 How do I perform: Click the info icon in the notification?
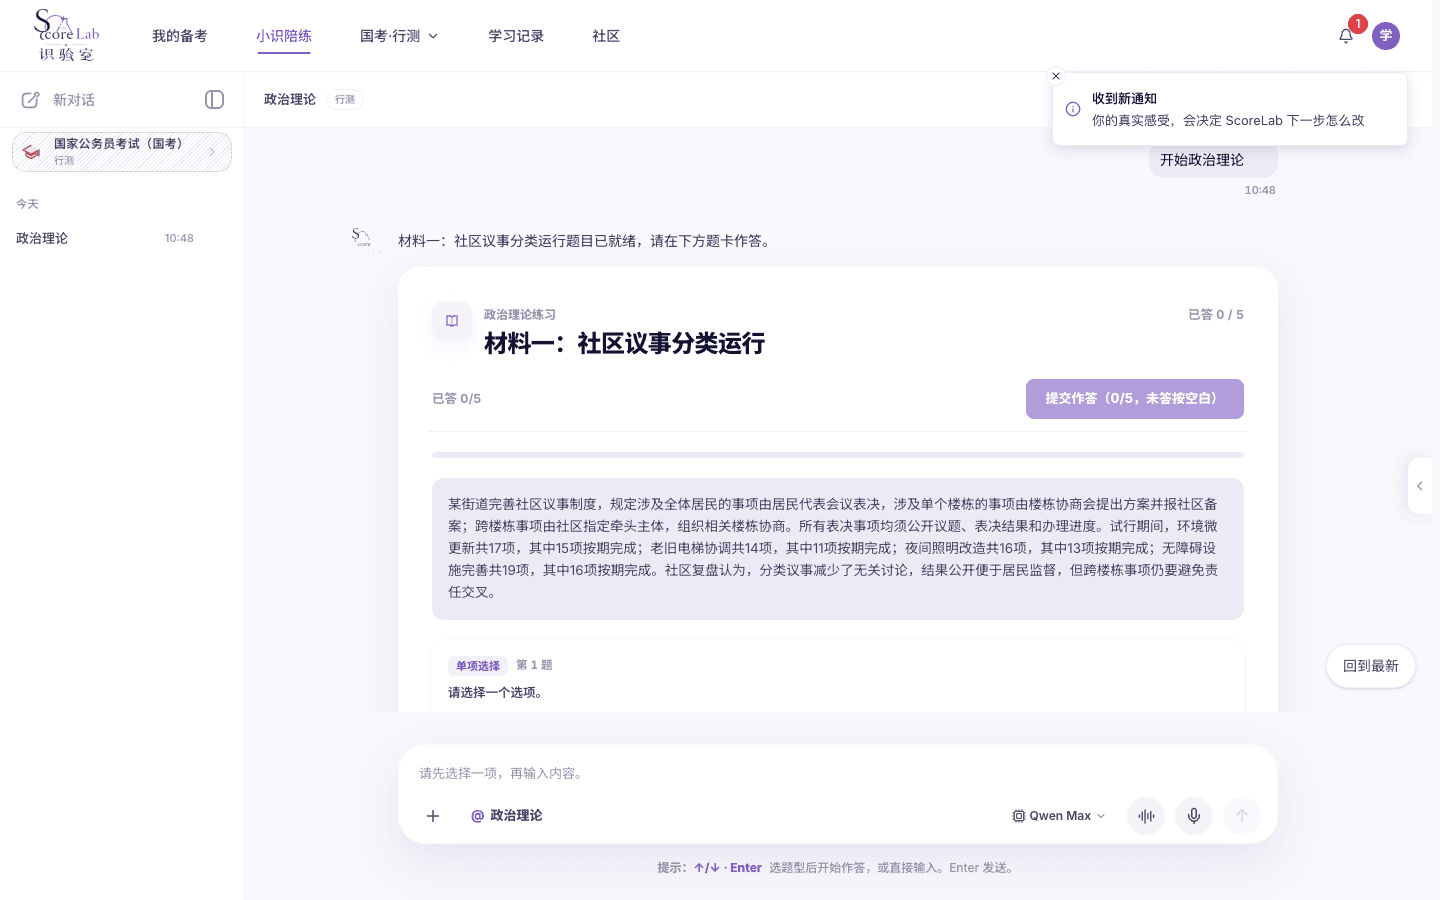tap(1073, 109)
